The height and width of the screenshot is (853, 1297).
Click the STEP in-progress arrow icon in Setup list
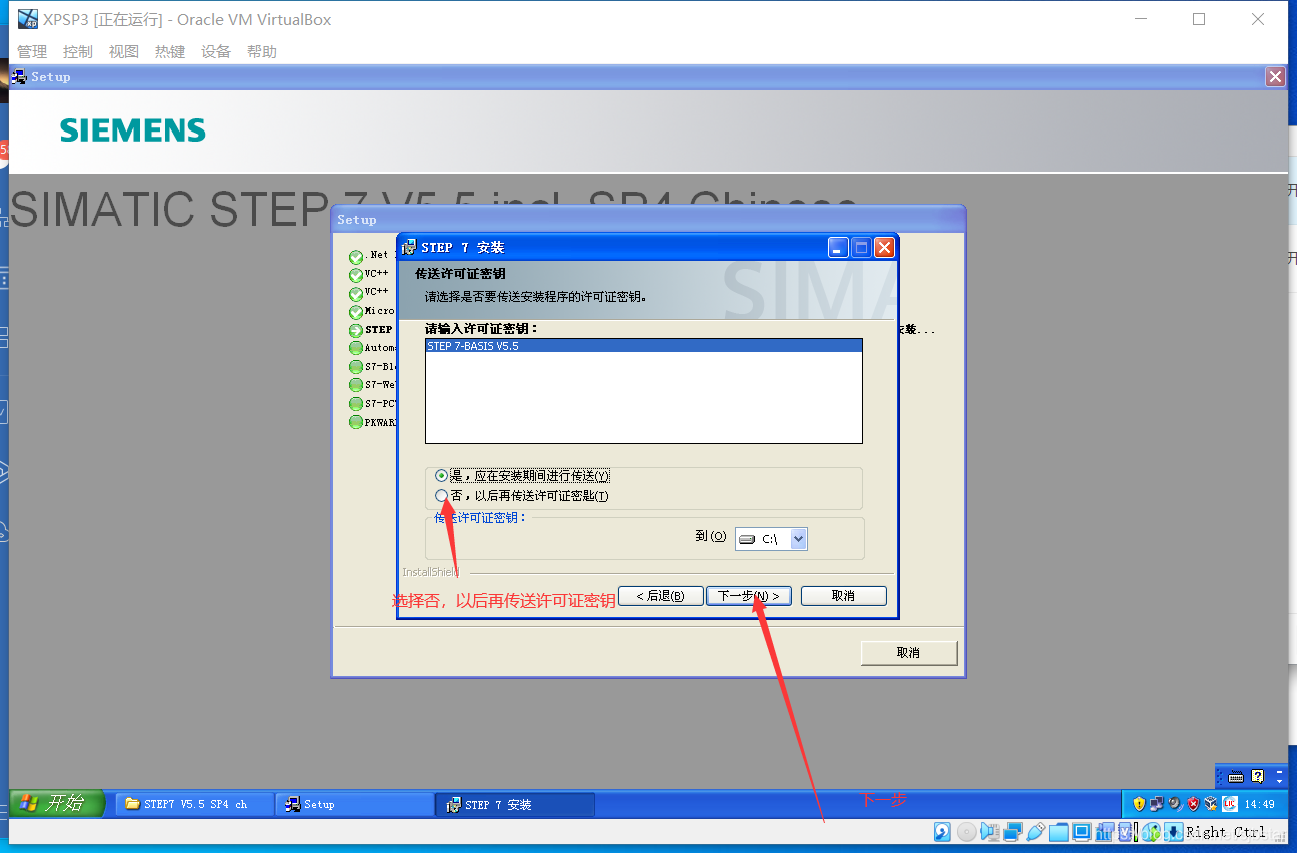coord(356,331)
